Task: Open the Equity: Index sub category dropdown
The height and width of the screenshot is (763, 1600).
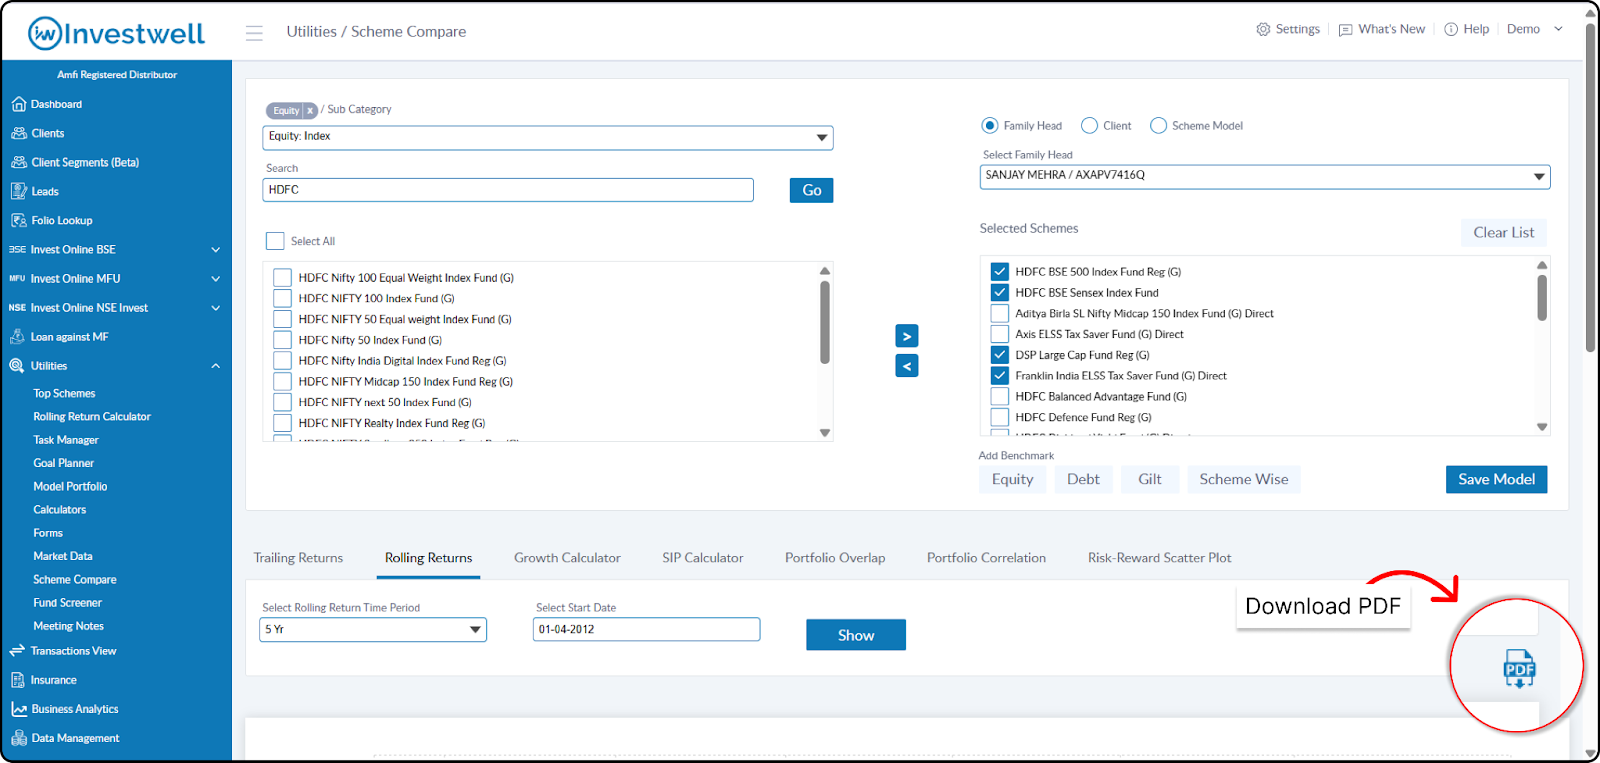Action: [x=547, y=137]
